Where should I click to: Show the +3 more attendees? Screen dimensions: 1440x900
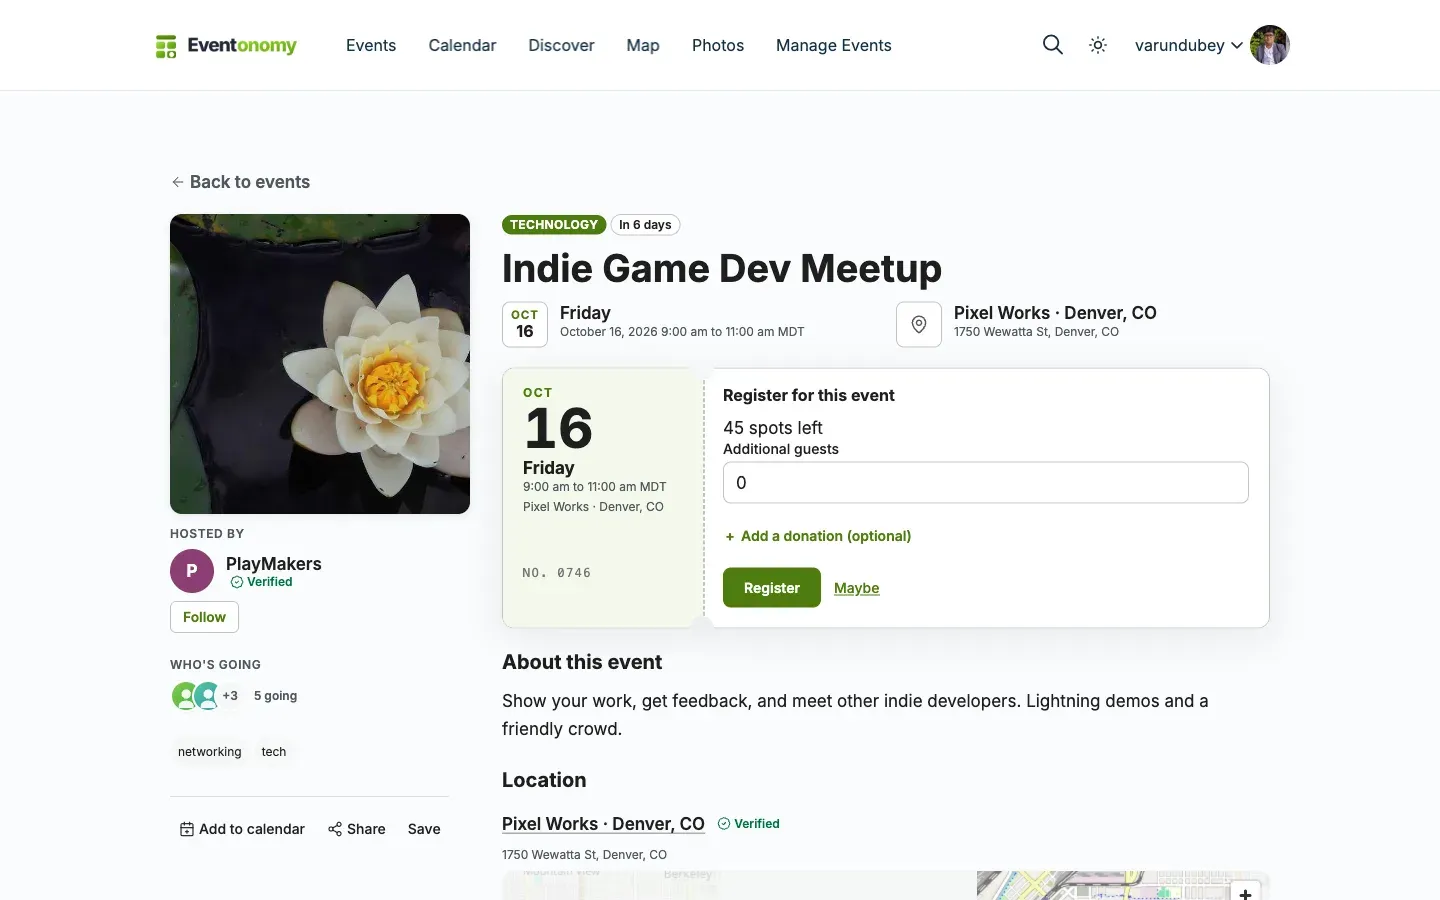click(230, 696)
